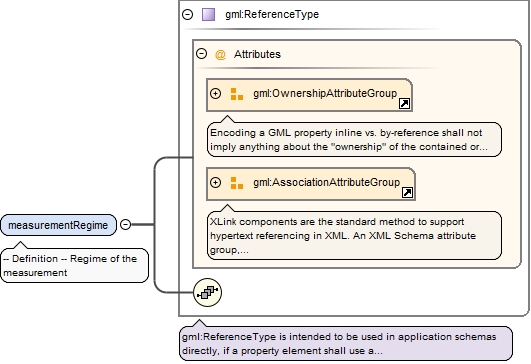Follow the OwnershipAttributeGroup reference arrow
The height and width of the screenshot is (364, 531).
(404, 104)
